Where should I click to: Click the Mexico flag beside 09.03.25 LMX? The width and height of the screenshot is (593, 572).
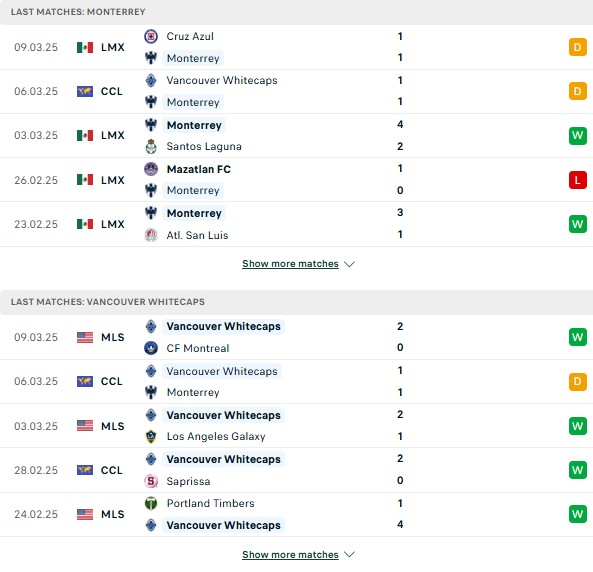click(x=85, y=47)
